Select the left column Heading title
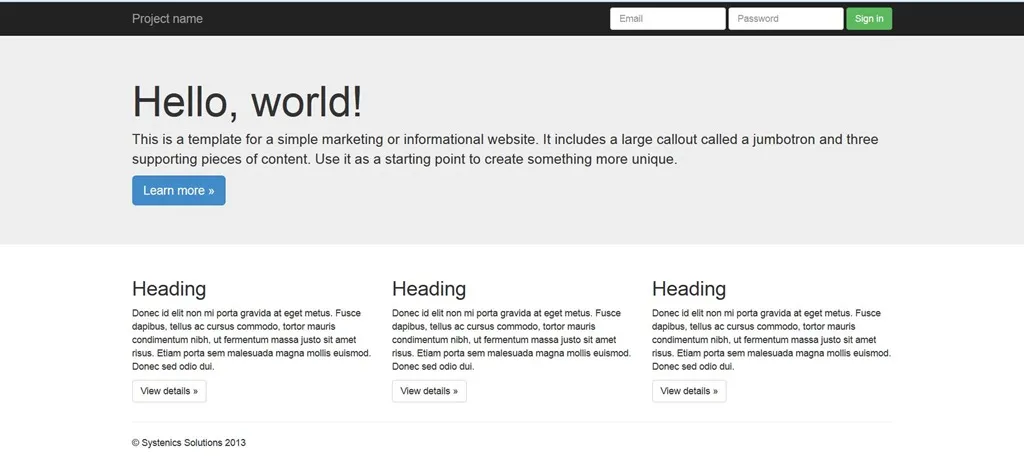This screenshot has height=462, width=1024. point(169,289)
